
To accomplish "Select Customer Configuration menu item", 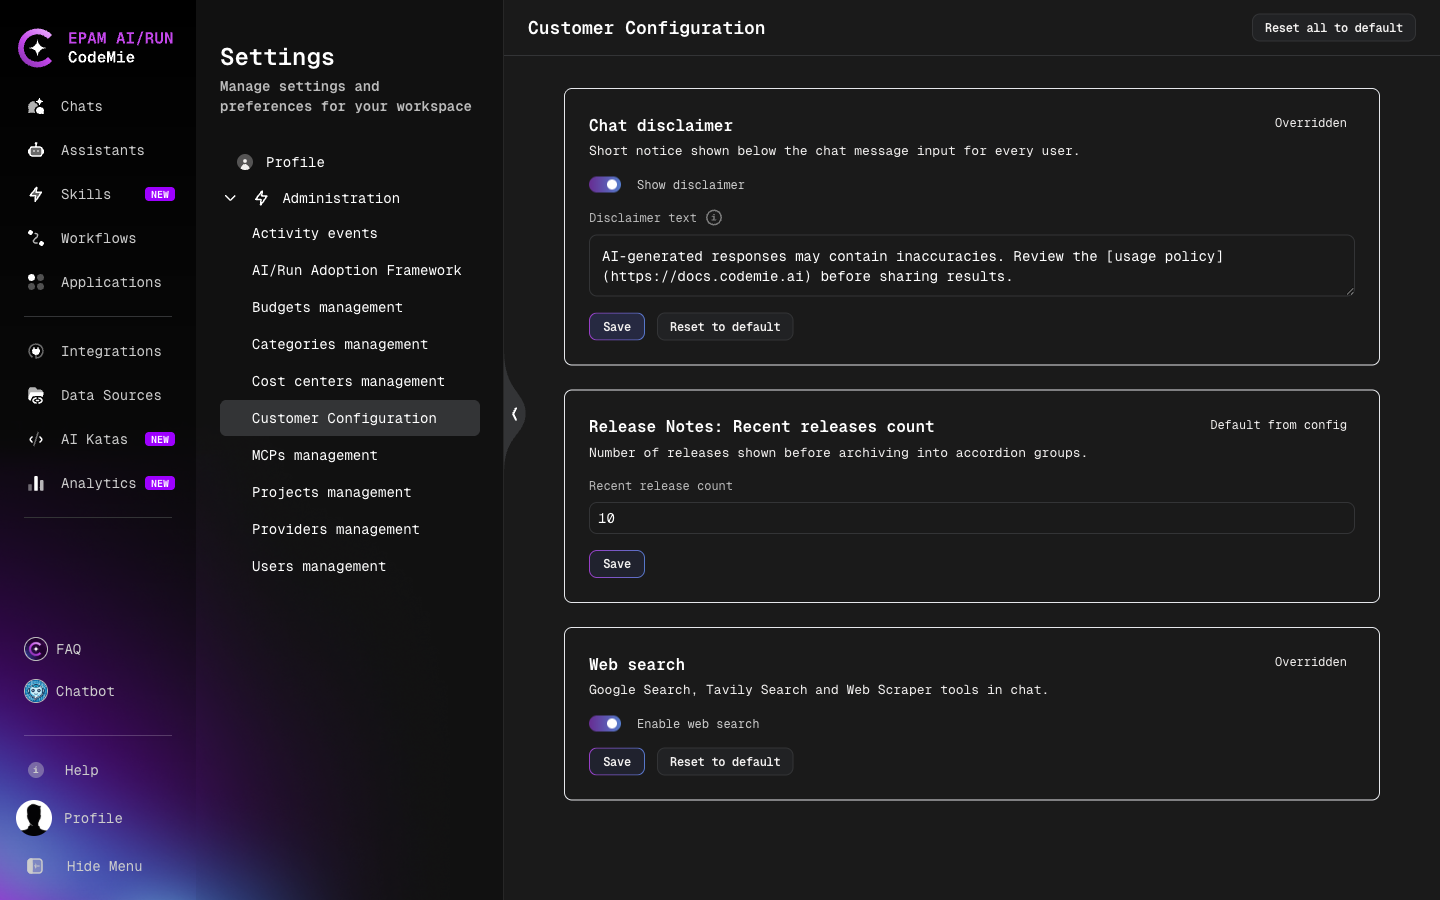I will (x=350, y=418).
